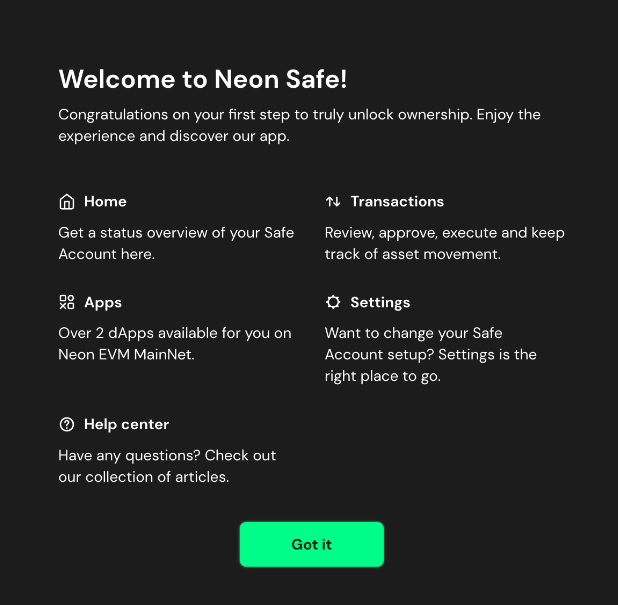Click the 'Neon EVM MainNet' network name
Viewport: 618px width, 605px height.
click(x=126, y=355)
